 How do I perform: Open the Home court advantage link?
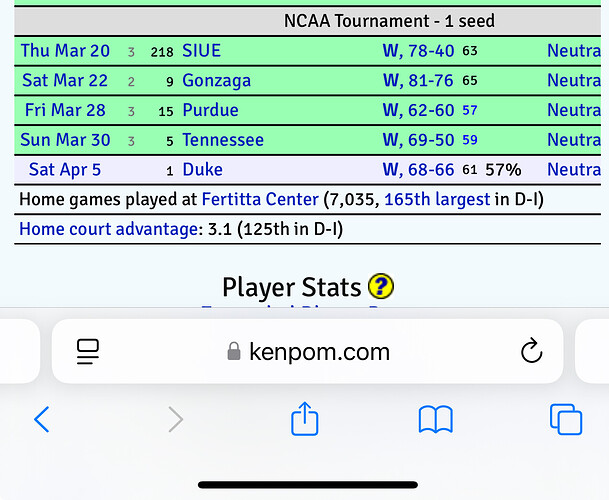pos(109,229)
